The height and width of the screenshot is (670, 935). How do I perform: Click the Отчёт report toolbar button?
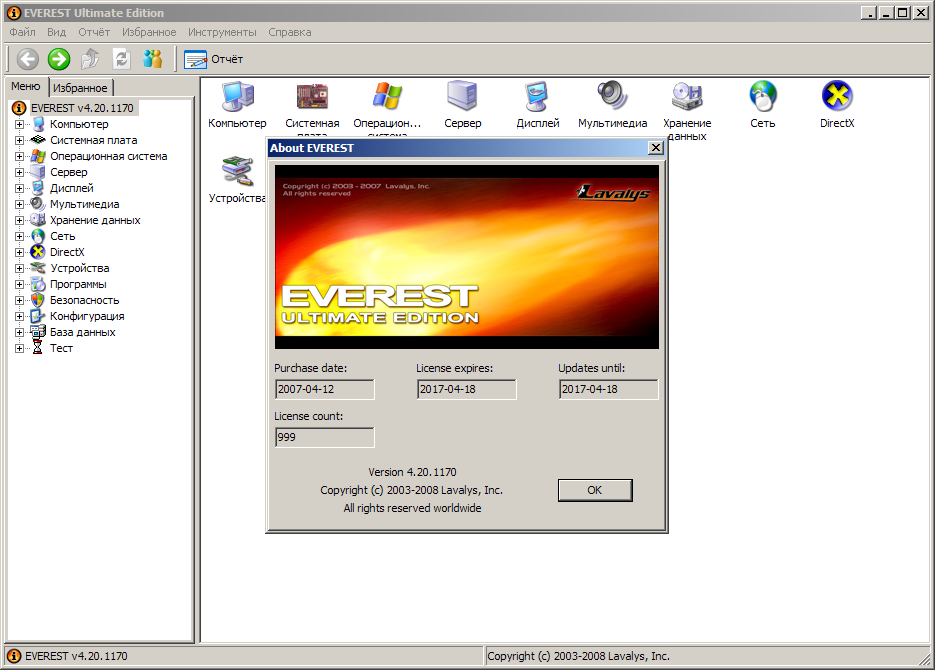pyautogui.click(x=214, y=59)
